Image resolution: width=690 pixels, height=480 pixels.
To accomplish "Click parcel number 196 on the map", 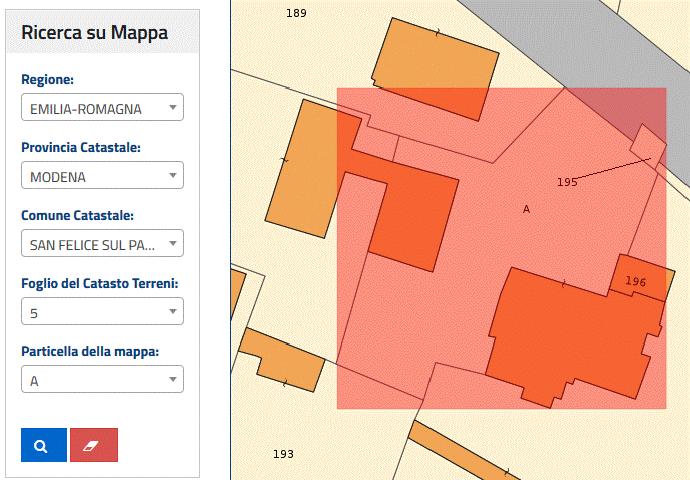I will tap(635, 282).
